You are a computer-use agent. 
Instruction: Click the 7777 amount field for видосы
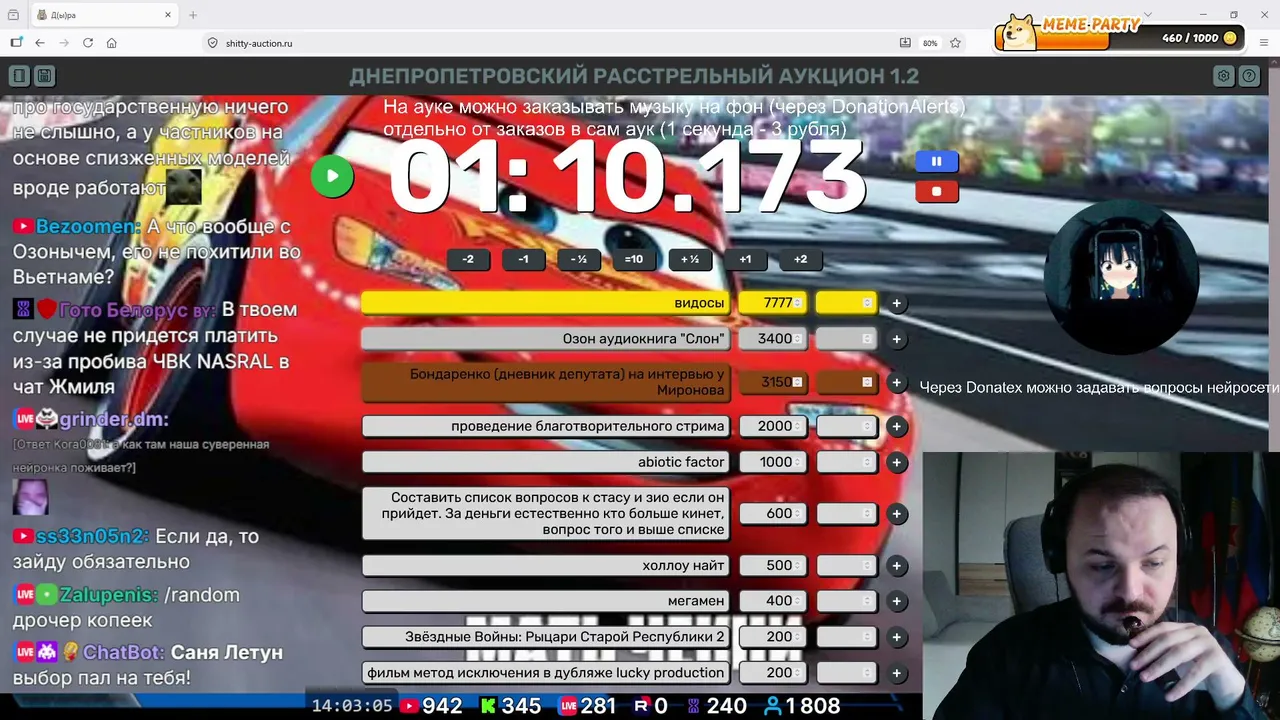click(x=773, y=303)
